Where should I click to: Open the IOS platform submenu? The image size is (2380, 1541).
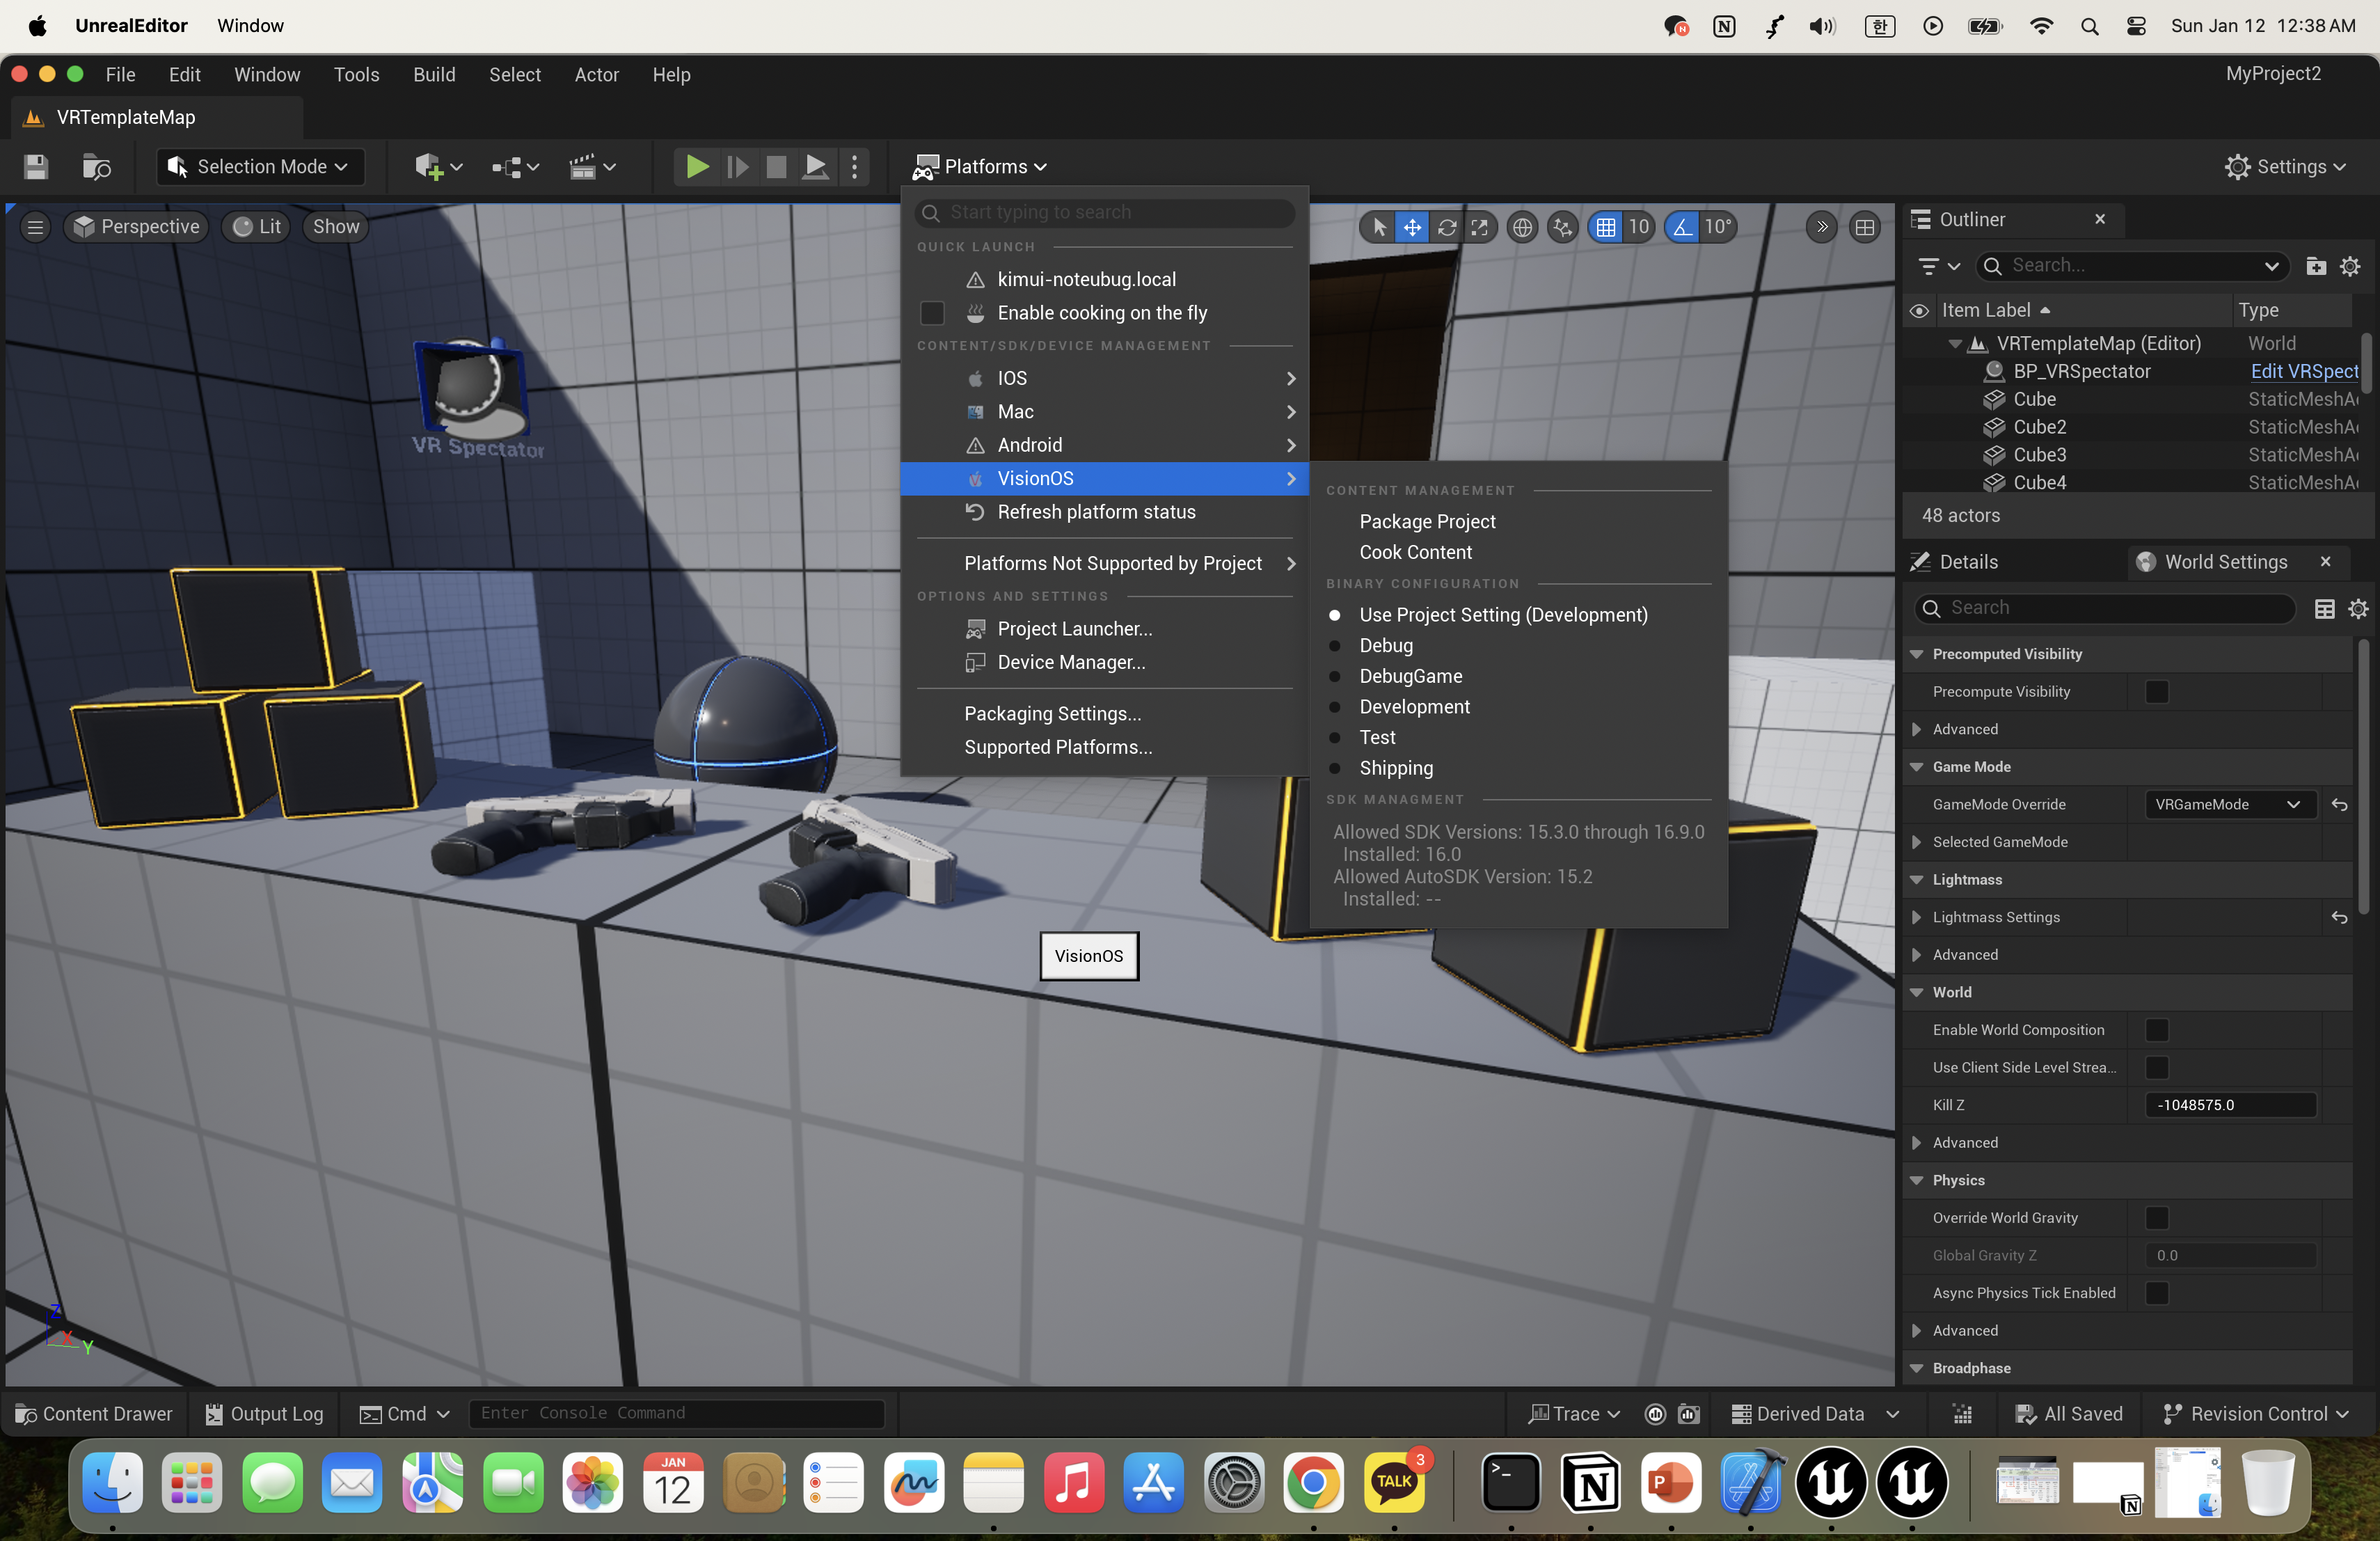(1104, 379)
